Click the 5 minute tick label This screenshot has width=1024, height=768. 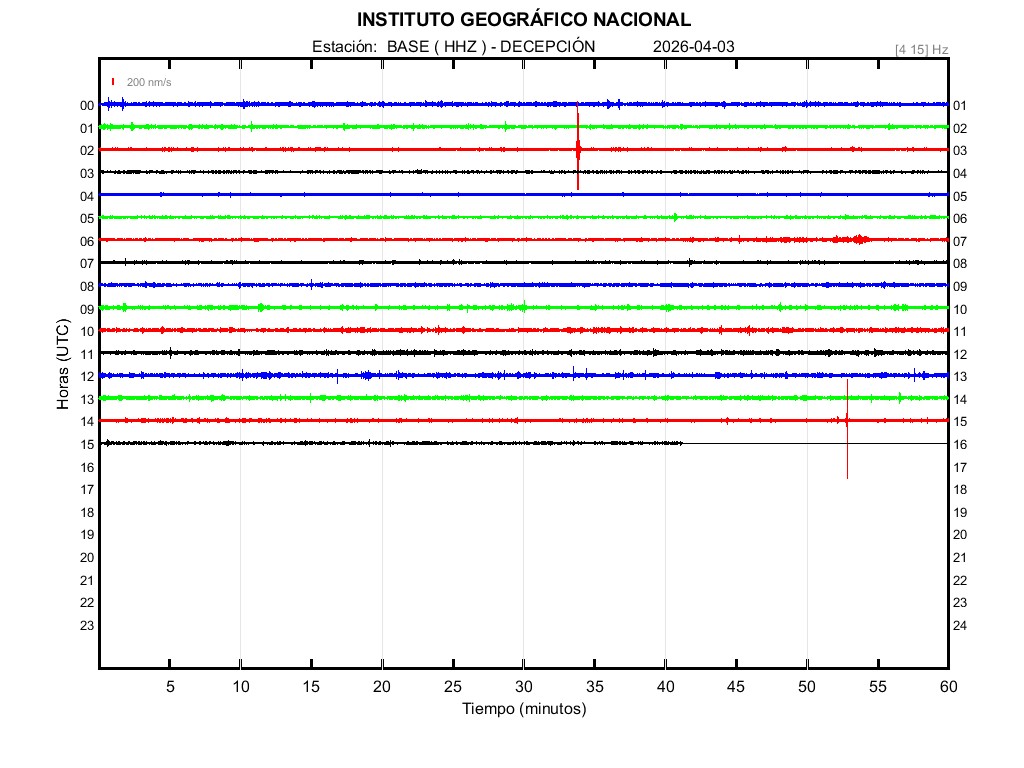point(170,686)
